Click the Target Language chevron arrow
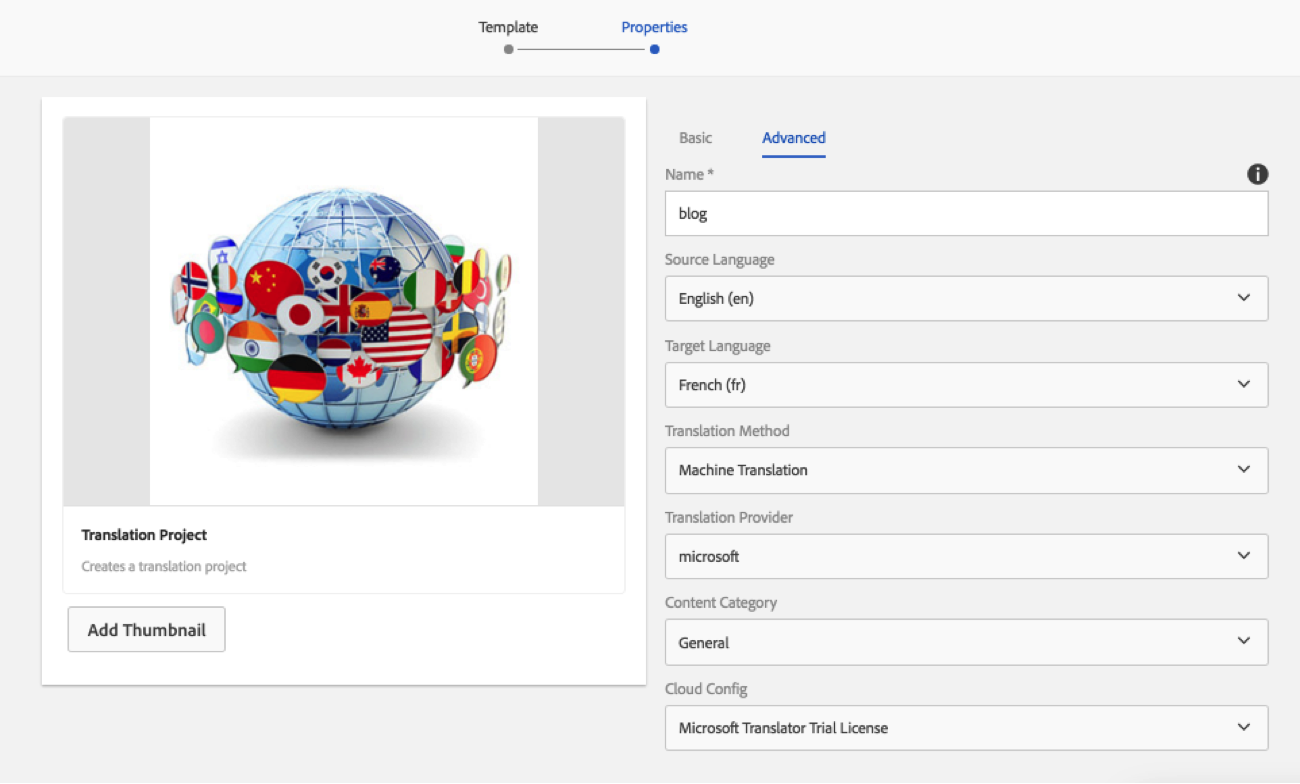This screenshot has width=1300, height=784. click(1243, 384)
